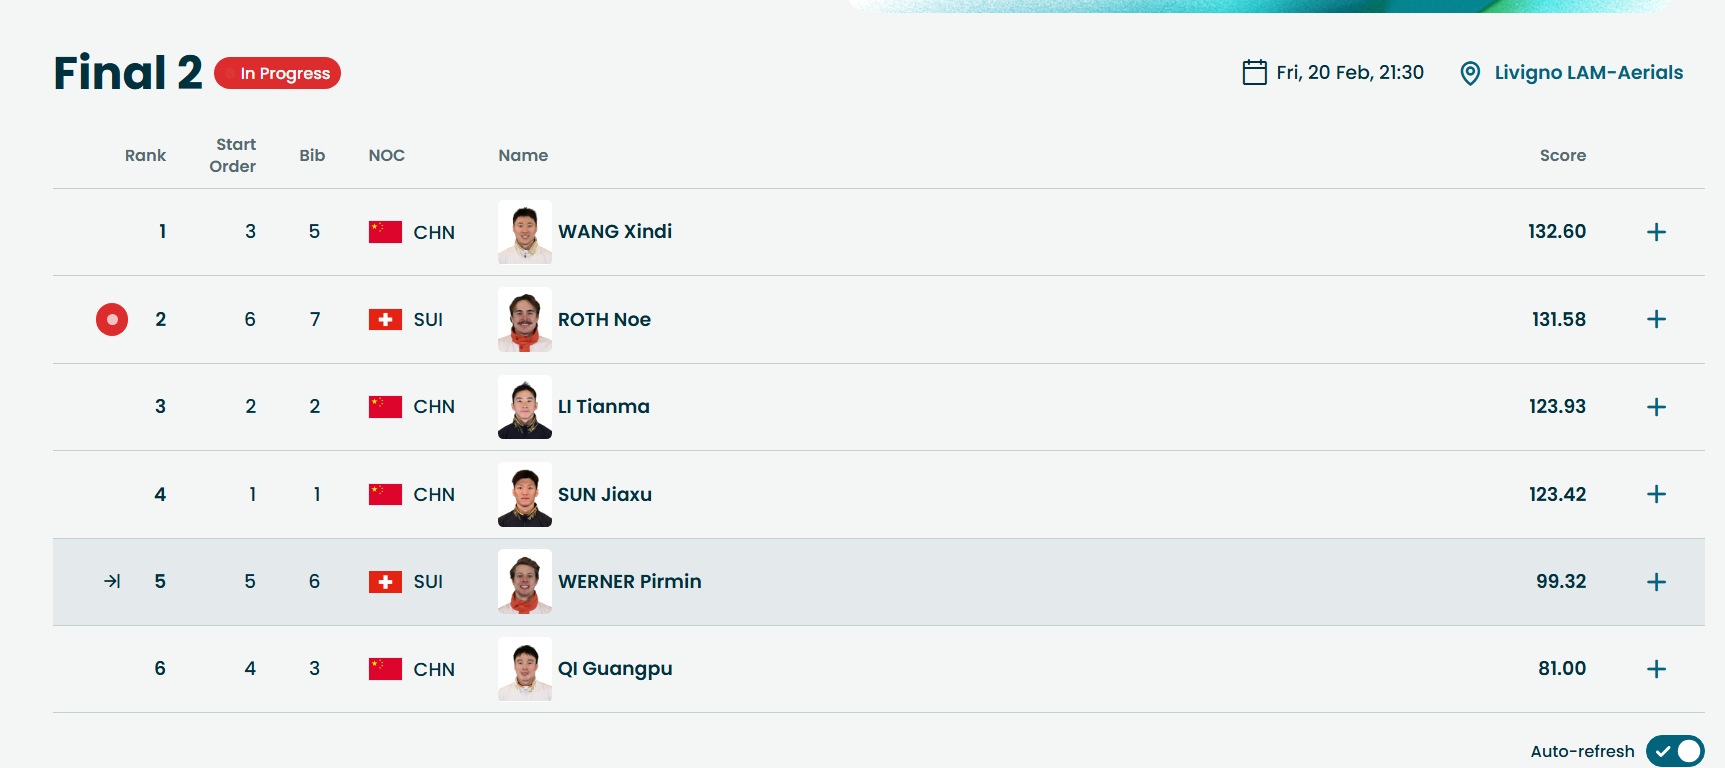The width and height of the screenshot is (1725, 768).
Task: Click the China flag in WANG Xindi row
Action: pyautogui.click(x=385, y=232)
